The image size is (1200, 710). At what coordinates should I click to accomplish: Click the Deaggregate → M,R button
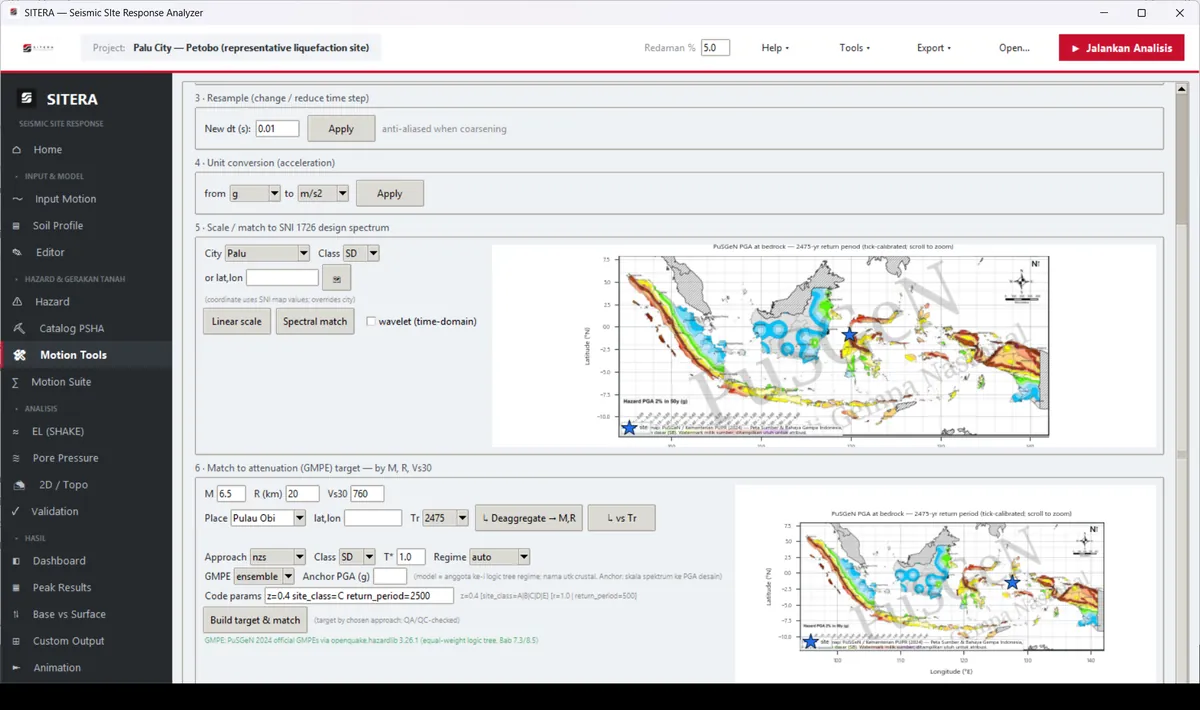529,518
